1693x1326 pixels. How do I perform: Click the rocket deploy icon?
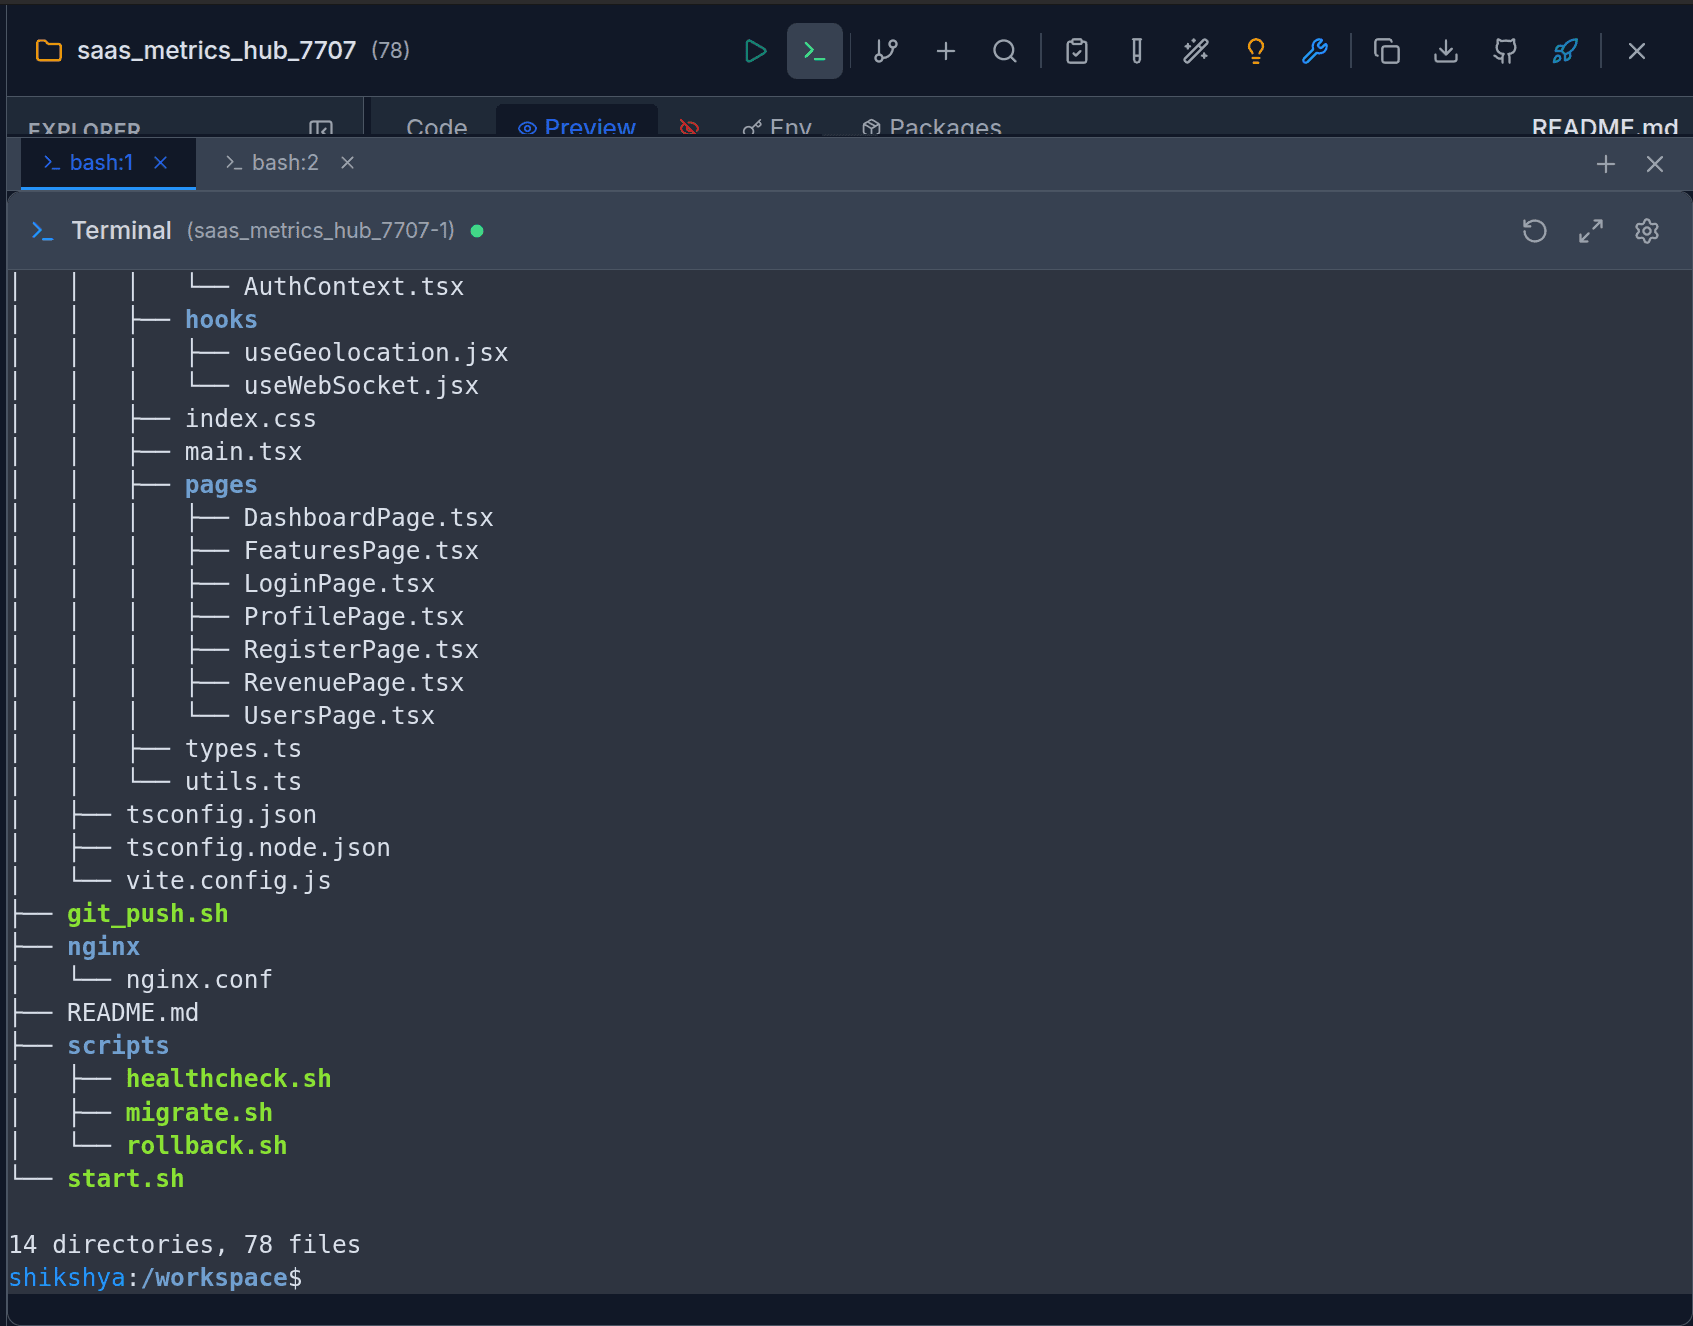tap(1565, 51)
